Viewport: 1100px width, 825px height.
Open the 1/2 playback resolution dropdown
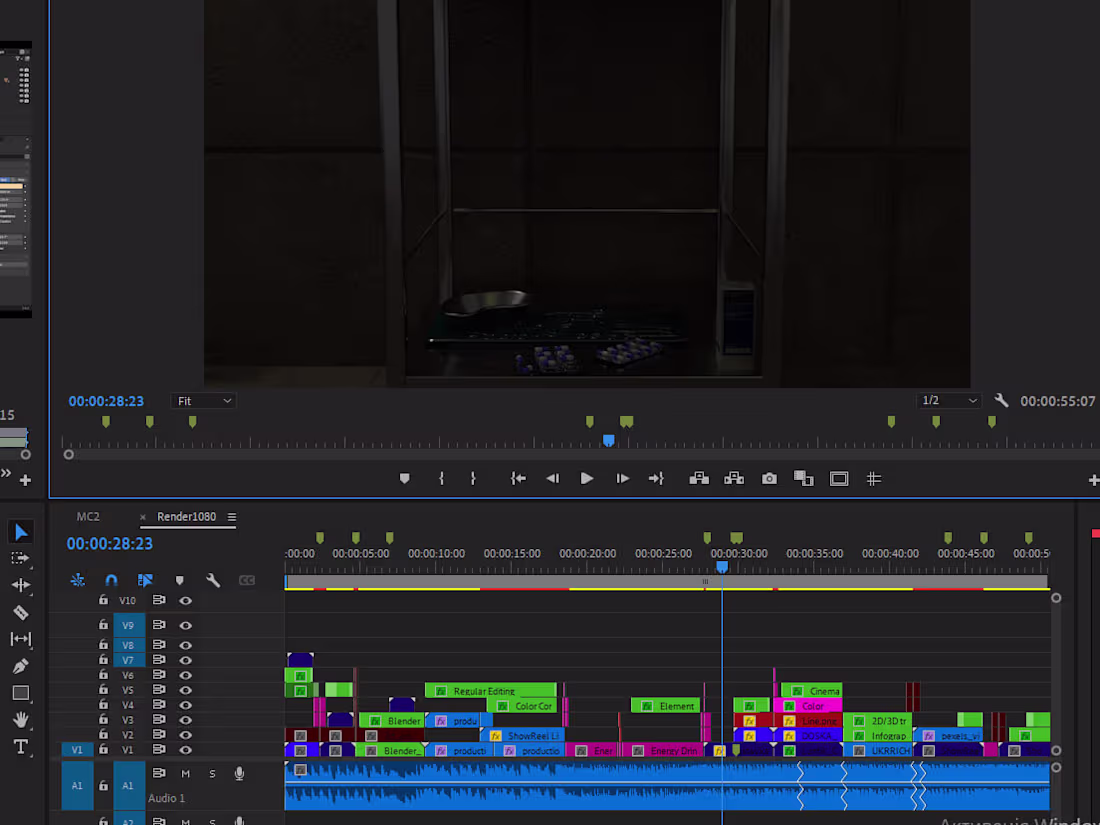949,401
